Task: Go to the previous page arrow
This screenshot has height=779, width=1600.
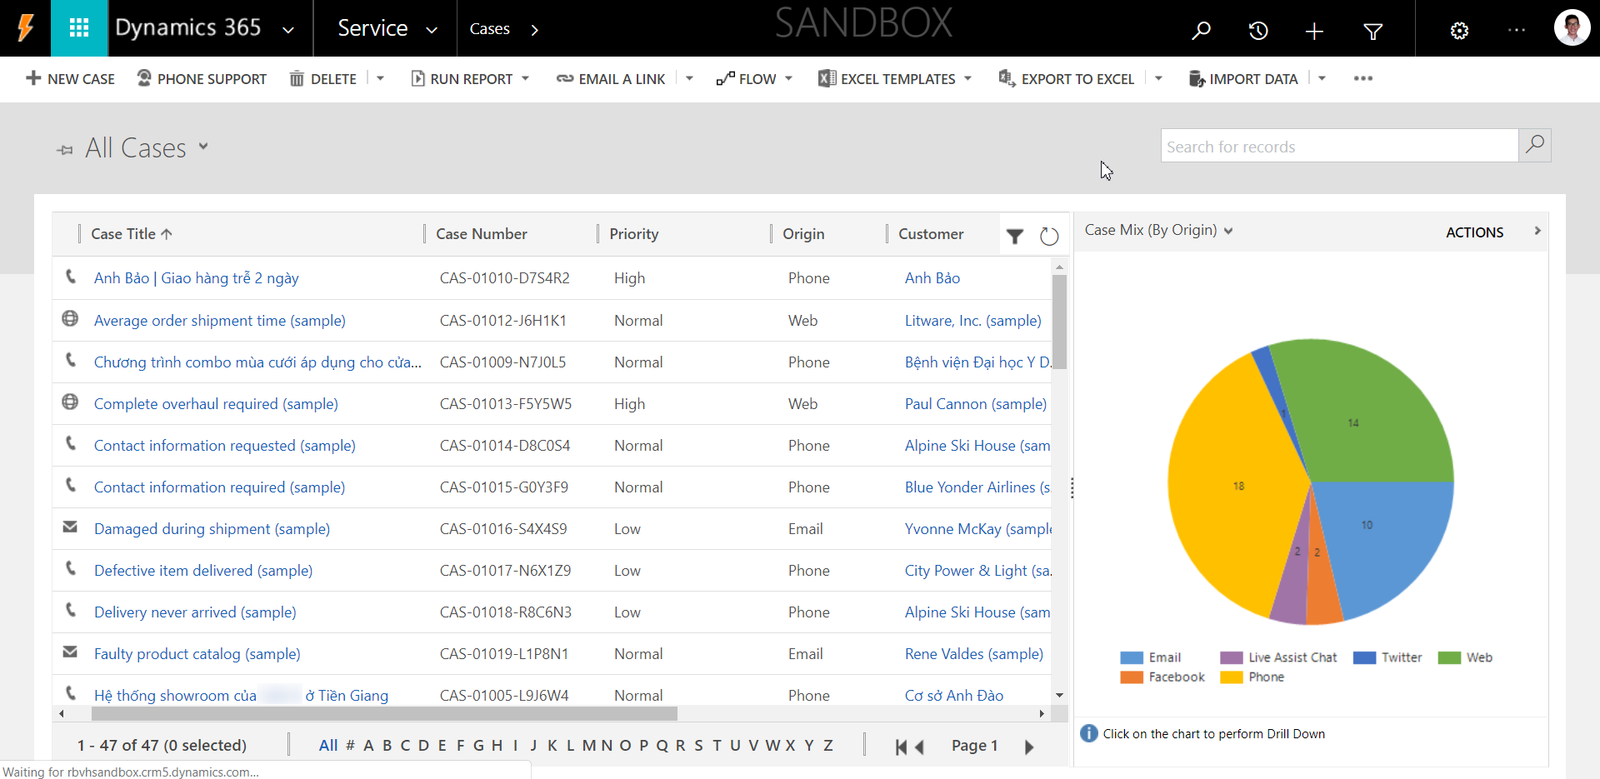Action: (x=919, y=747)
